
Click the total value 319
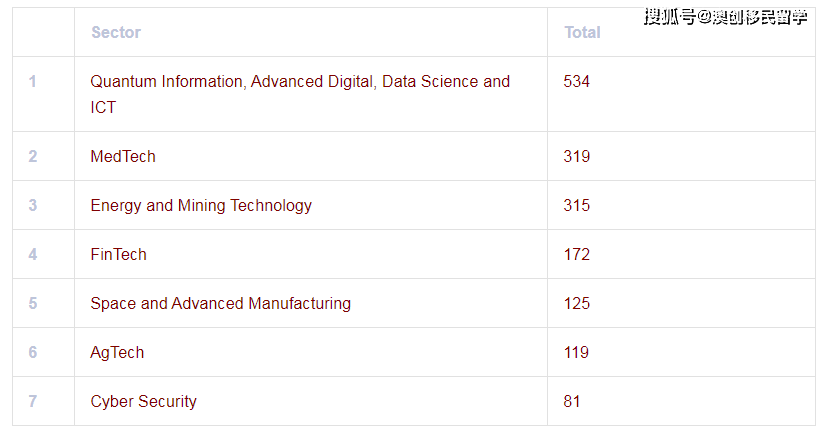(x=577, y=156)
